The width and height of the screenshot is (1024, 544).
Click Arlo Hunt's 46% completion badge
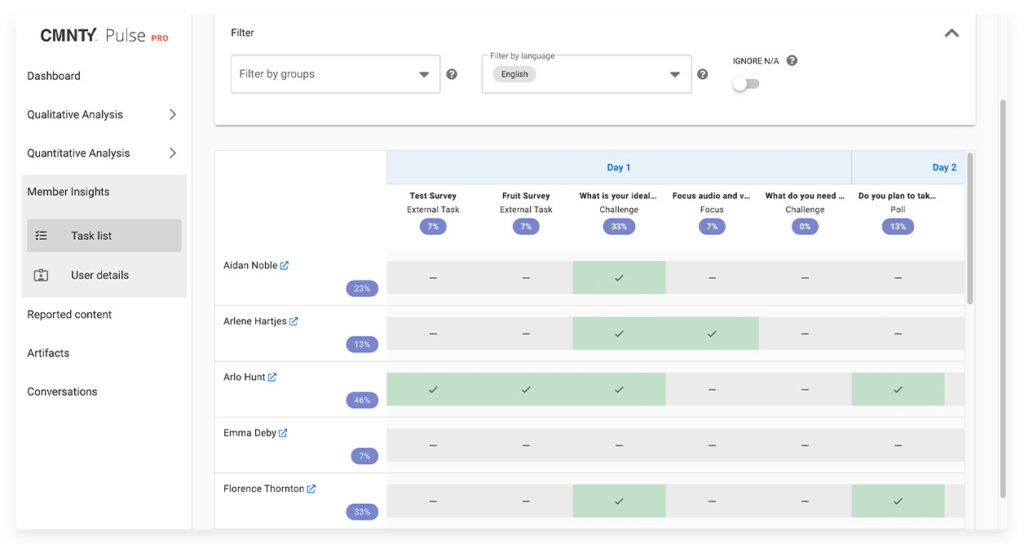[362, 400]
